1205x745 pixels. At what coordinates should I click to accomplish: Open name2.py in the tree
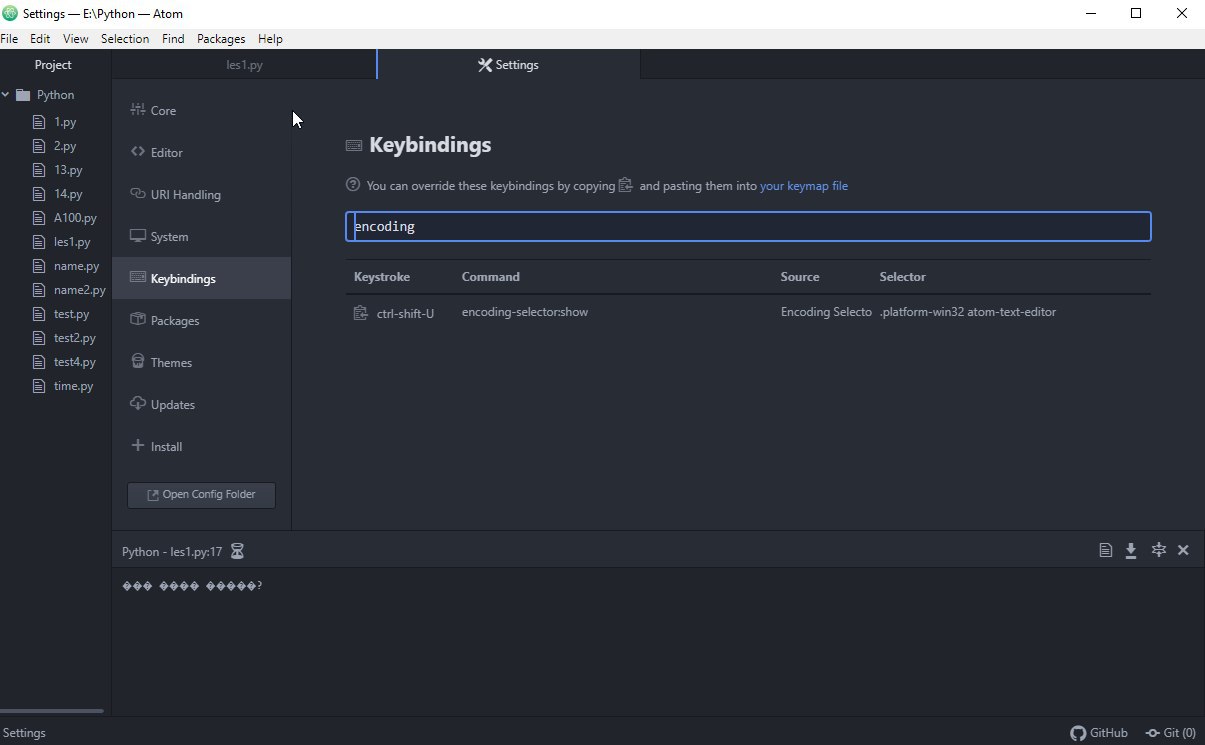[x=79, y=290]
